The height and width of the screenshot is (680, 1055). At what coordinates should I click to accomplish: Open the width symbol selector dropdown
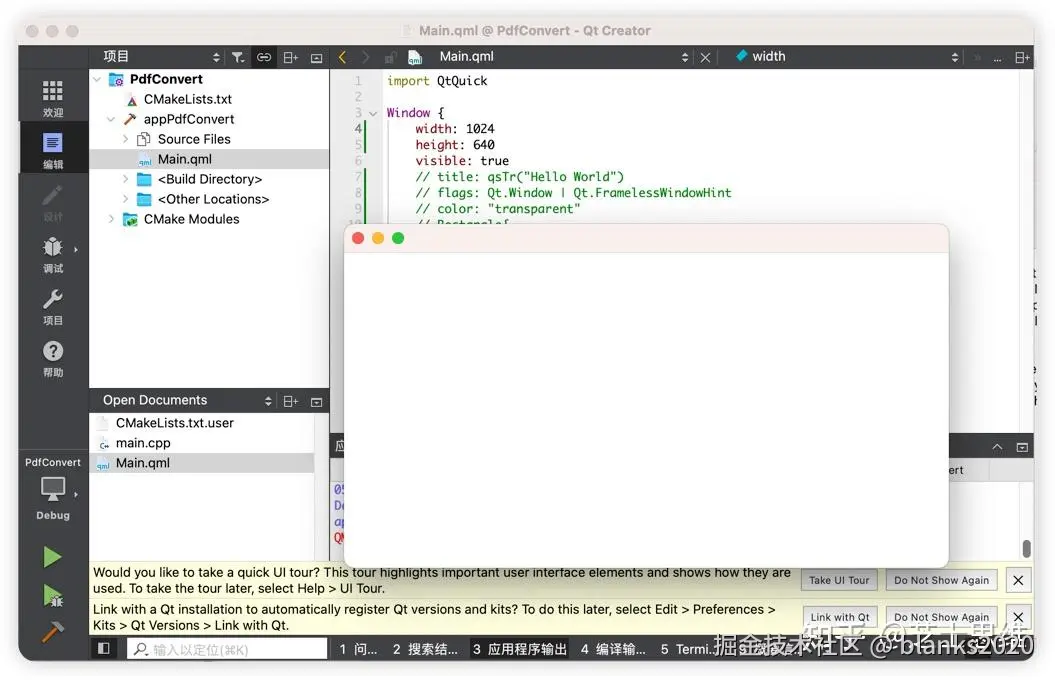pyautogui.click(x=846, y=56)
